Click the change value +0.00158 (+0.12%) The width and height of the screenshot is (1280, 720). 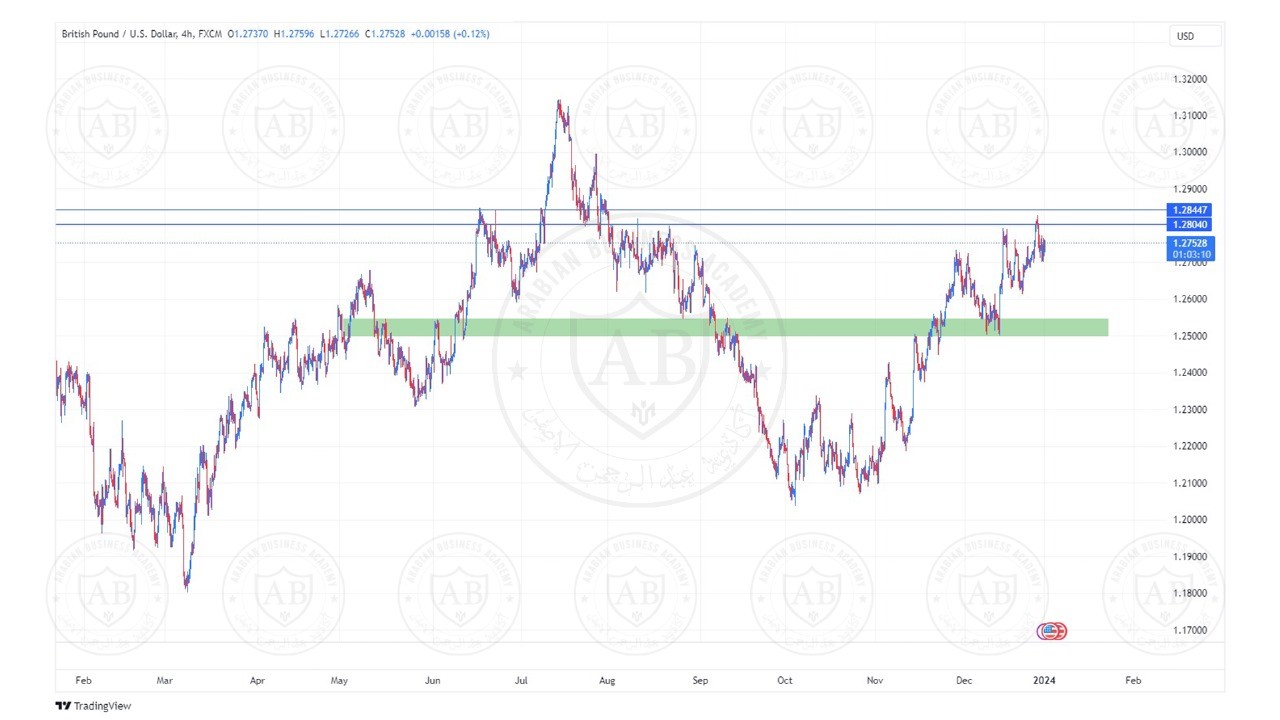[450, 34]
